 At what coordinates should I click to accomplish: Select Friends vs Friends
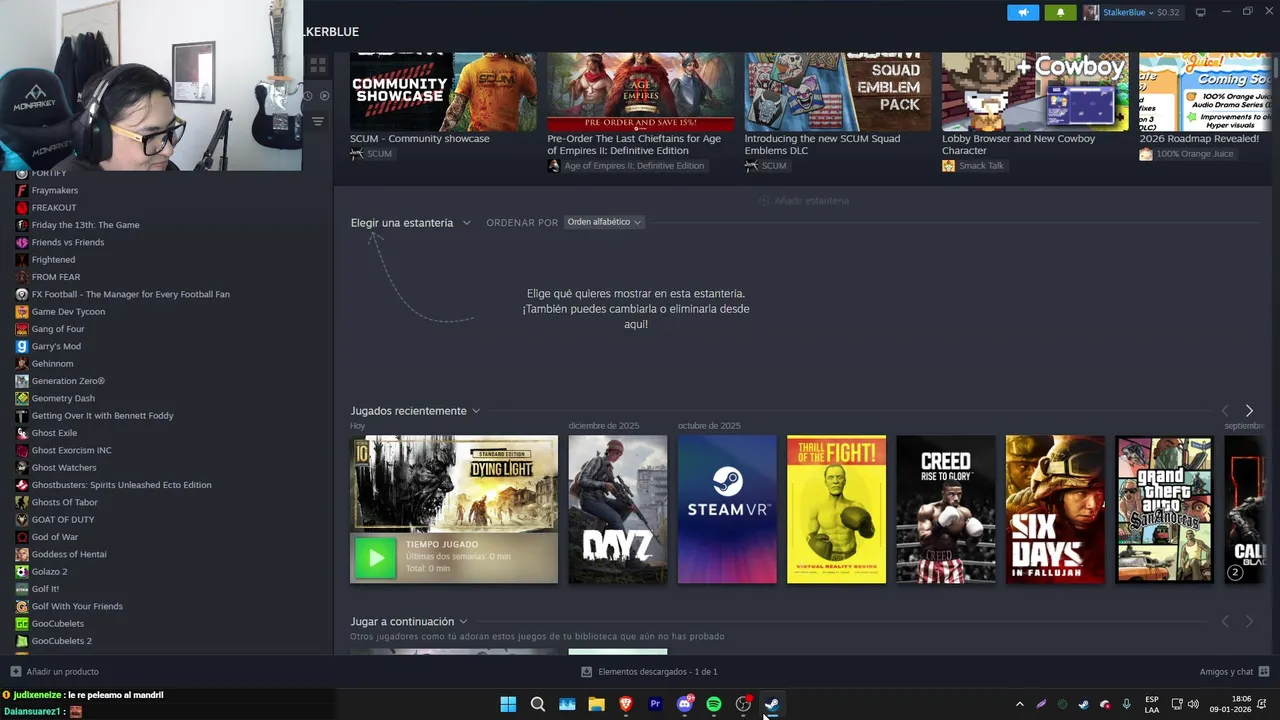[67, 242]
